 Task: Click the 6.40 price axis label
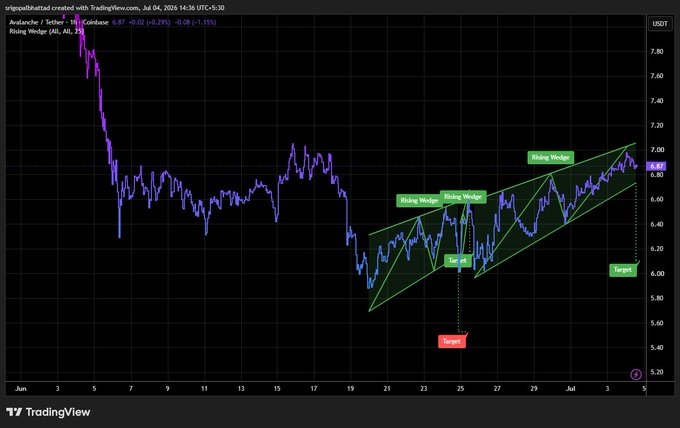click(x=657, y=224)
